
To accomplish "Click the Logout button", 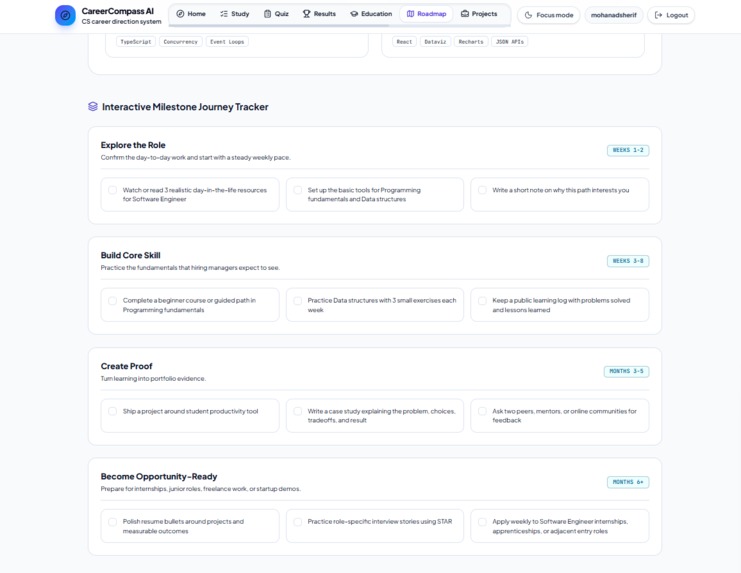I will 671,15.
